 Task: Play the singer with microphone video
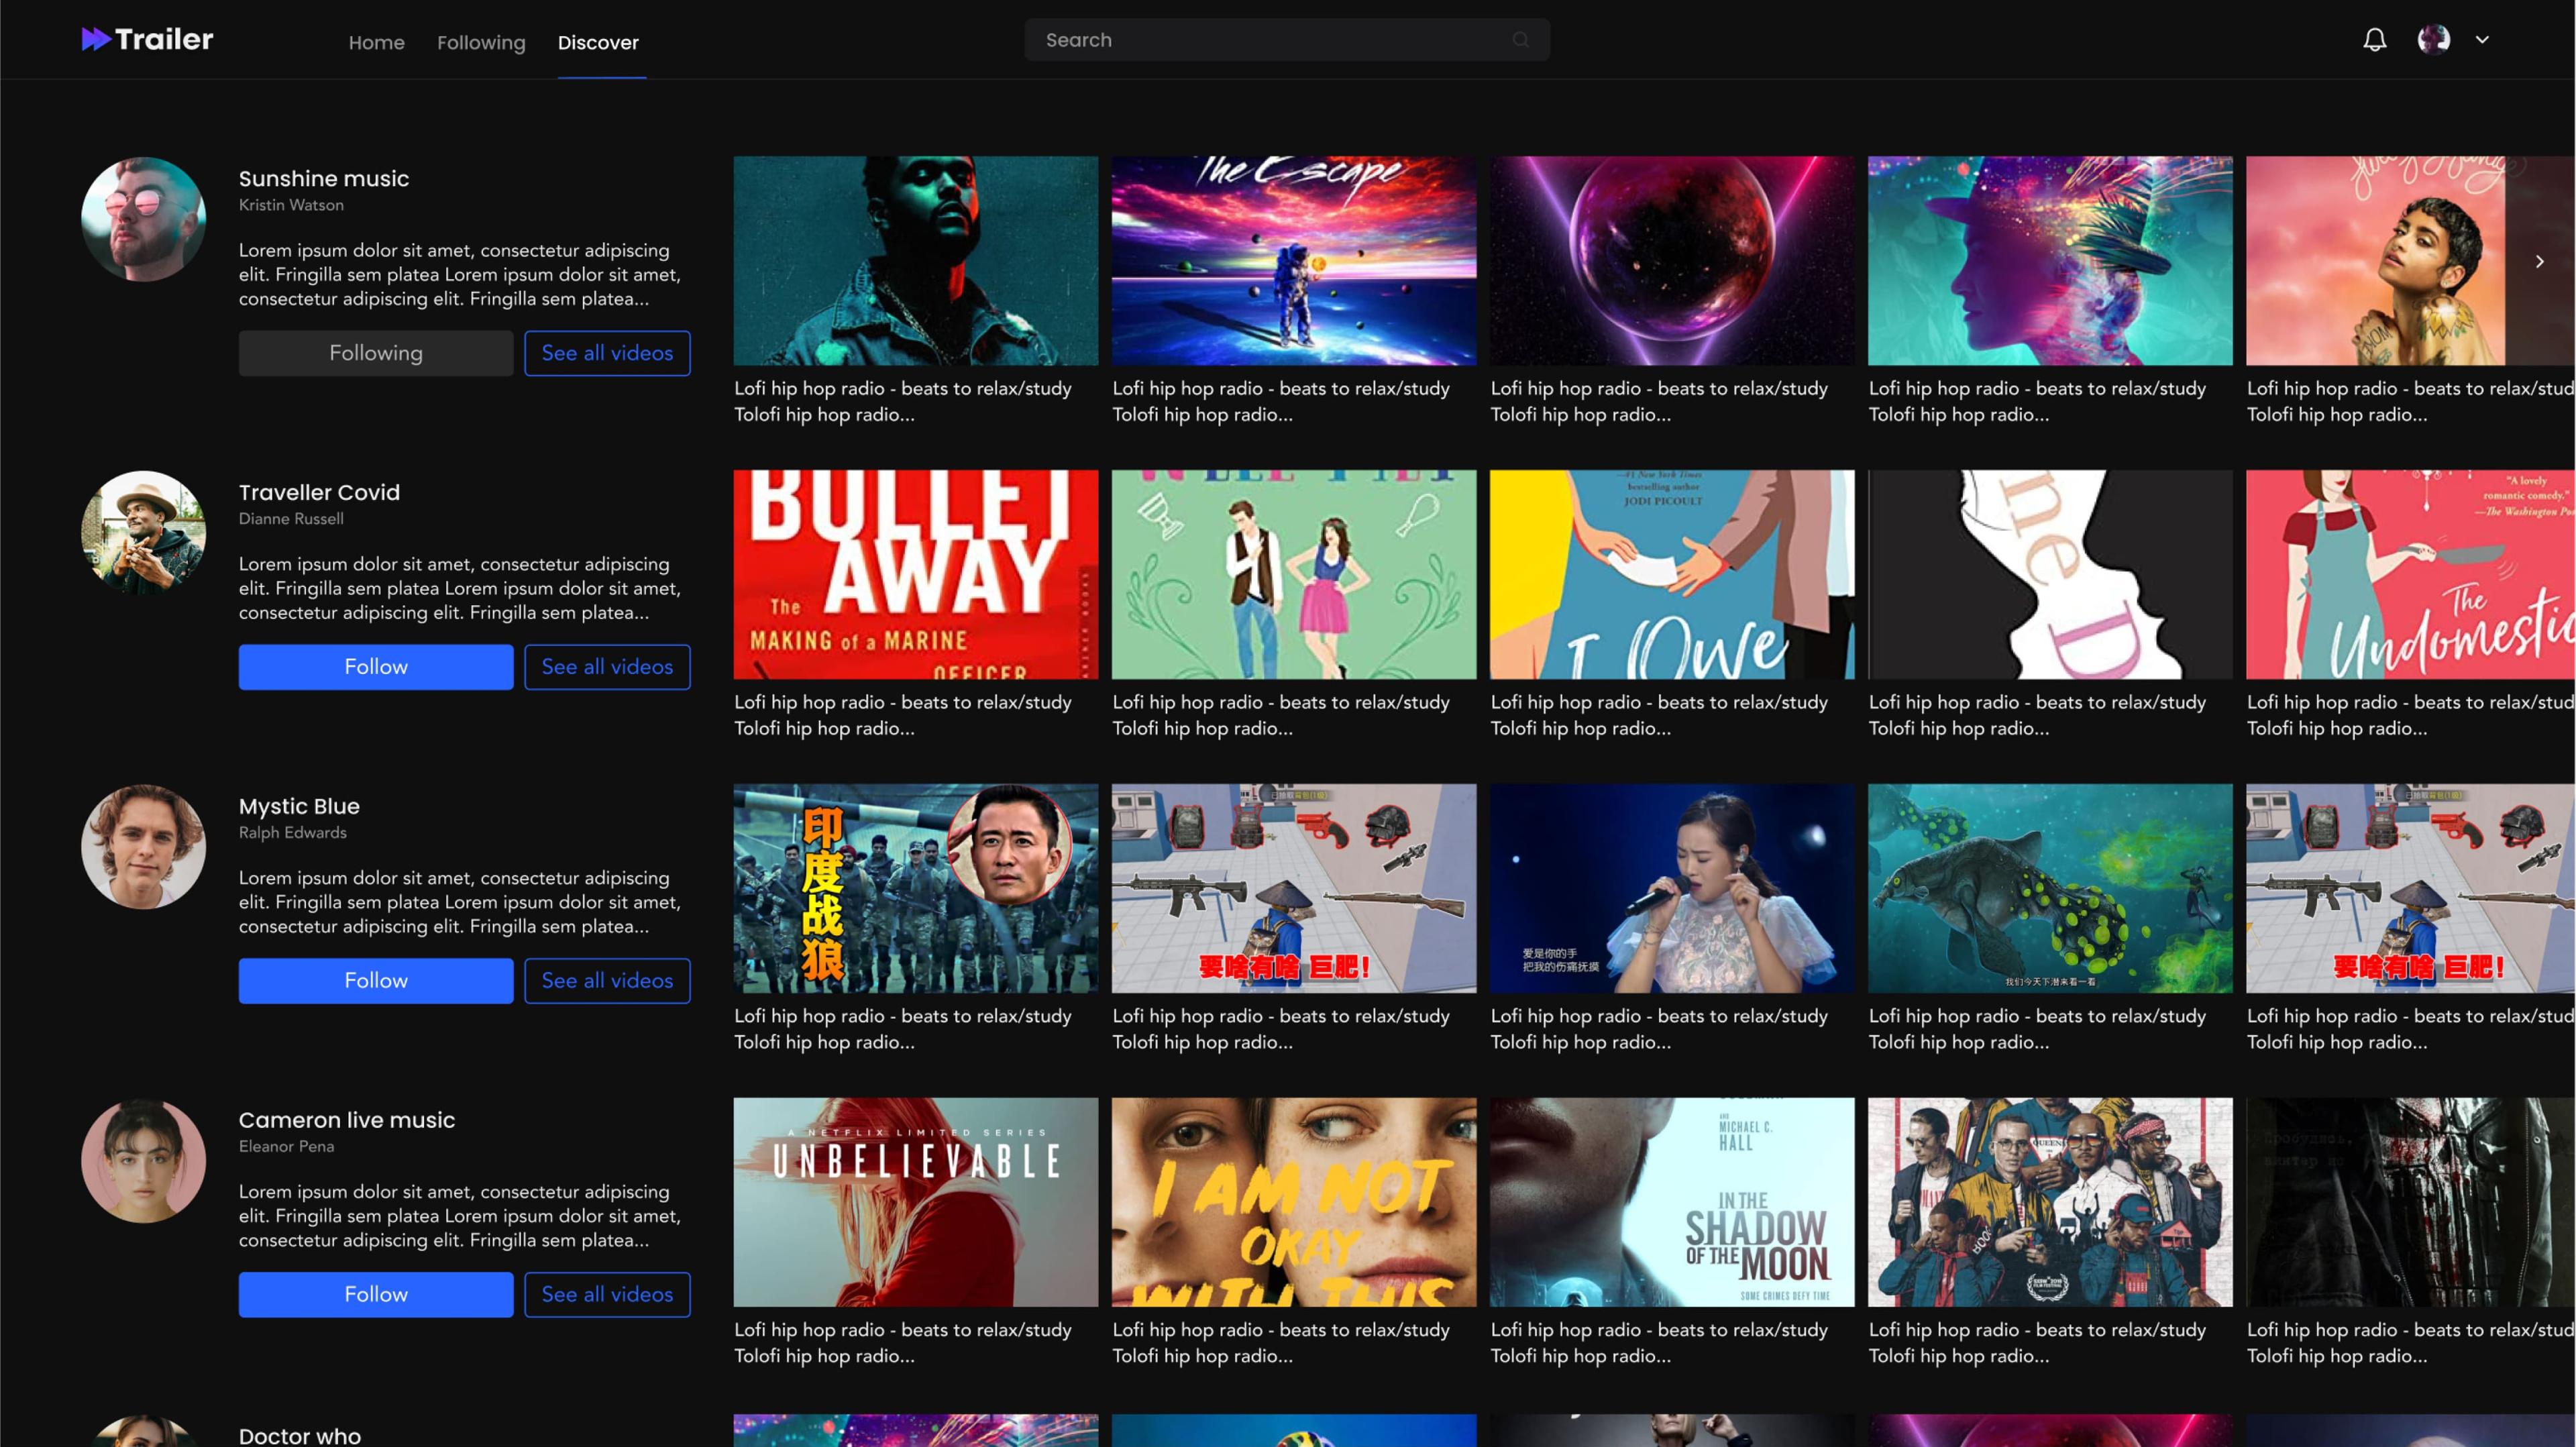(x=1672, y=889)
